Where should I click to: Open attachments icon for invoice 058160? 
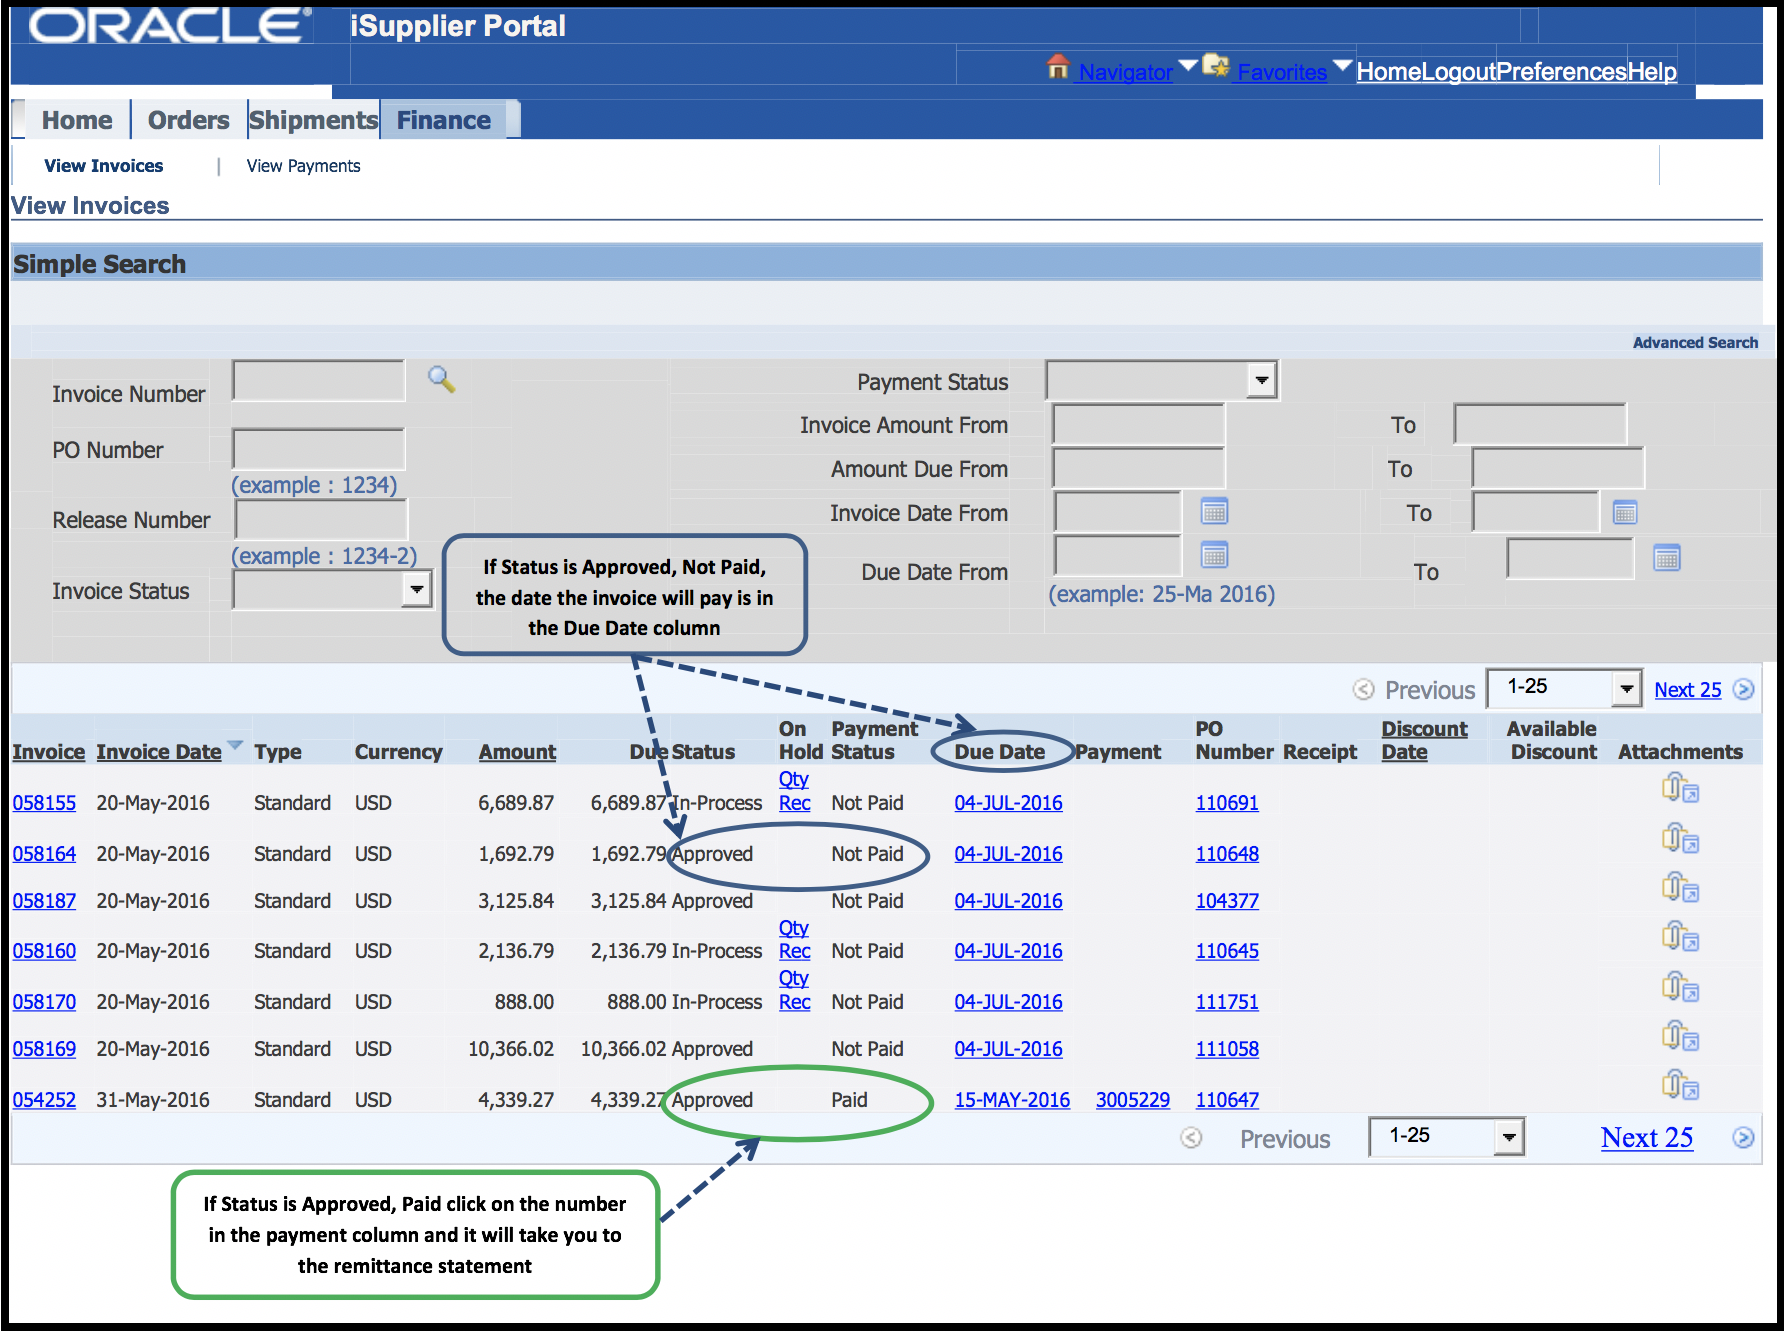[1680, 937]
